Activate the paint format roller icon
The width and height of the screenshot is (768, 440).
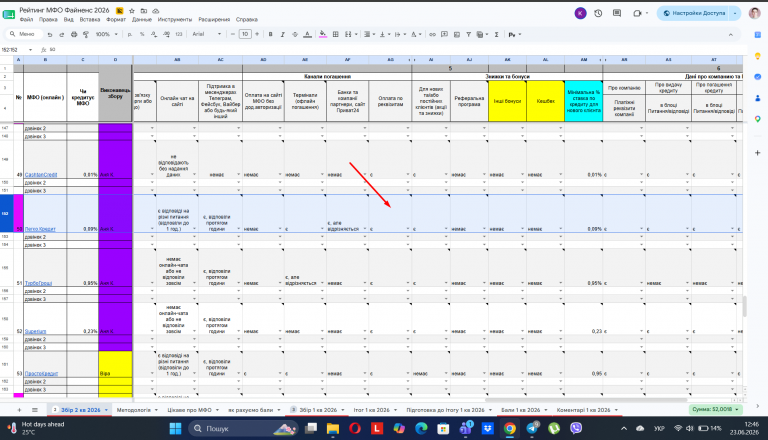pyautogui.click(x=86, y=34)
